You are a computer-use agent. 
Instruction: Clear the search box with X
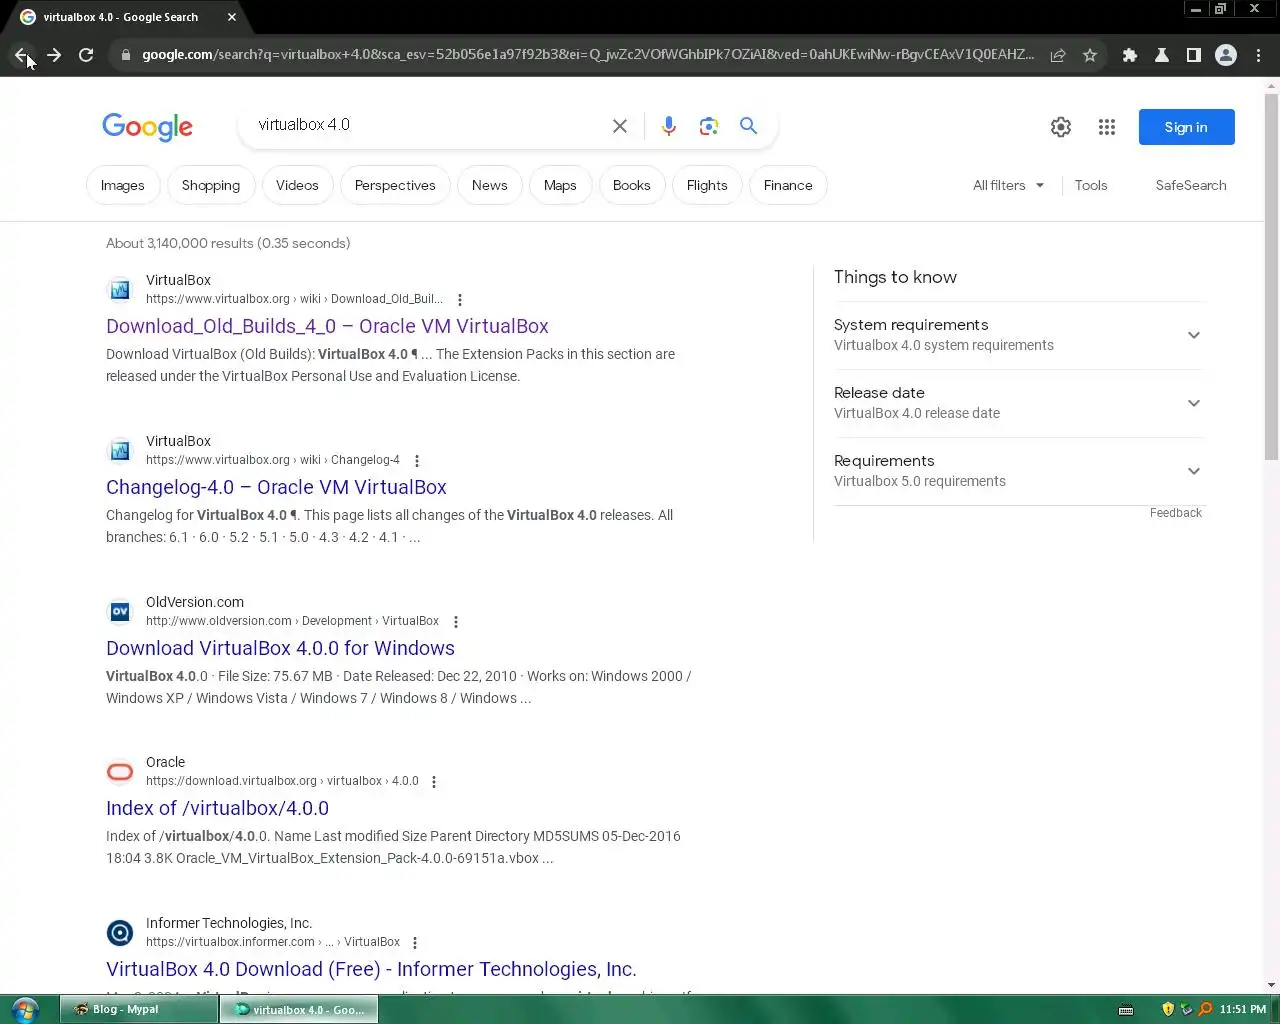620,126
